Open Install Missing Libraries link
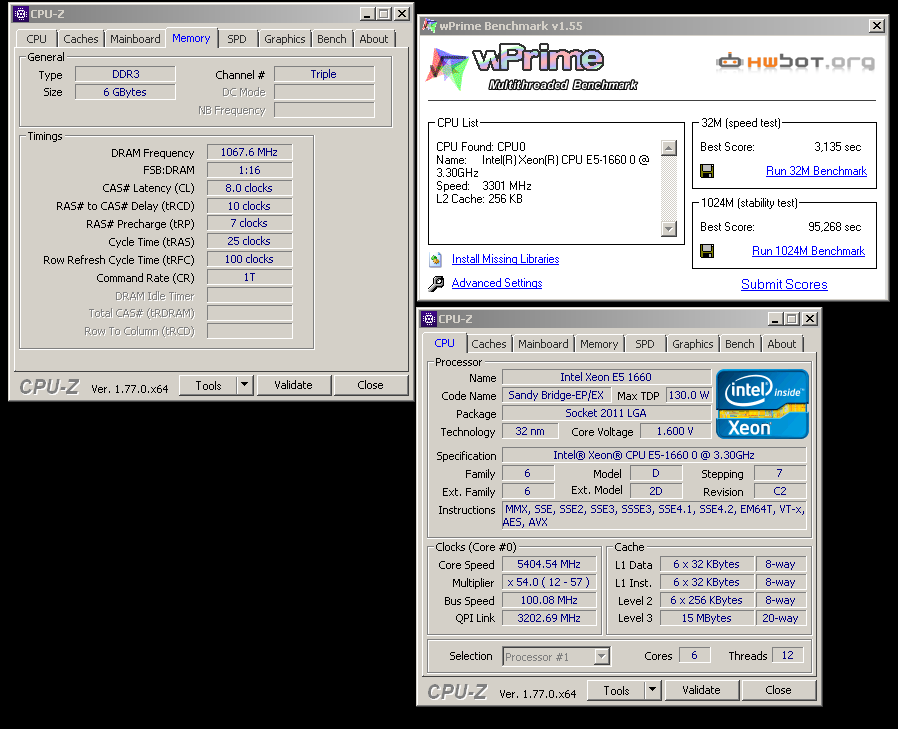 505,259
